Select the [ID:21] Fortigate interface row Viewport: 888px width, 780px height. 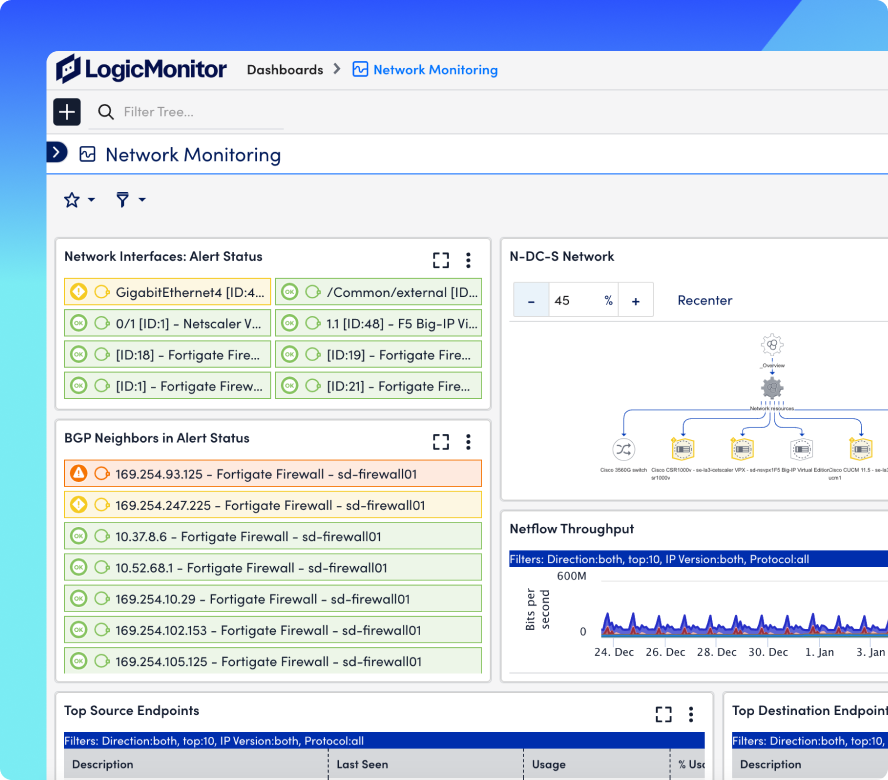(378, 386)
